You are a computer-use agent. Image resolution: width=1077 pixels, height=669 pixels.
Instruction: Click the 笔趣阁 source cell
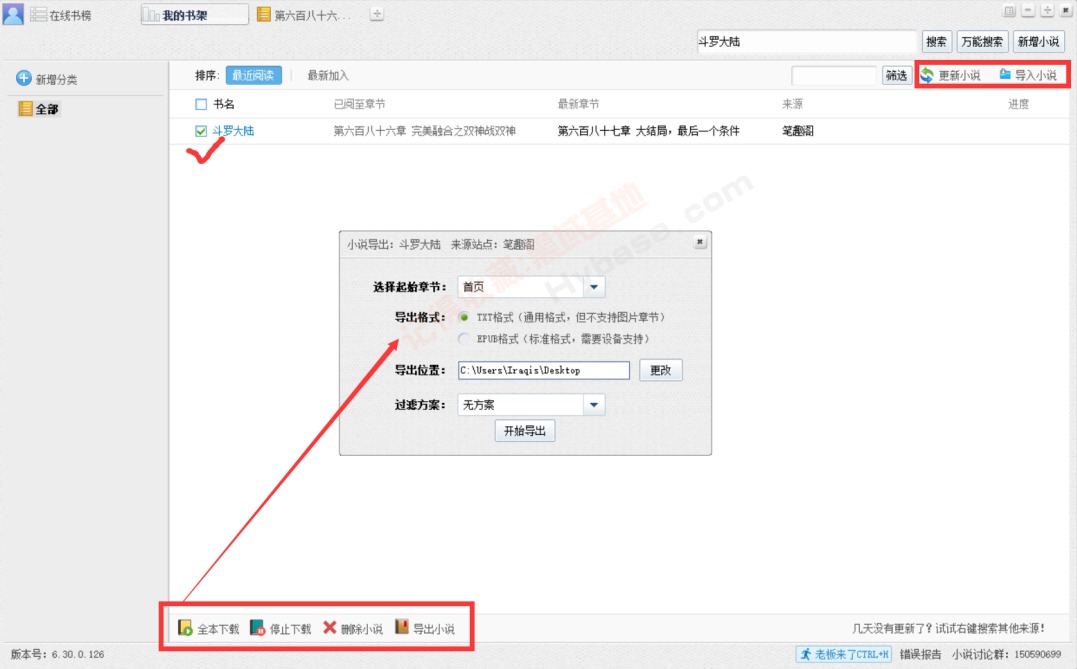[x=797, y=131]
